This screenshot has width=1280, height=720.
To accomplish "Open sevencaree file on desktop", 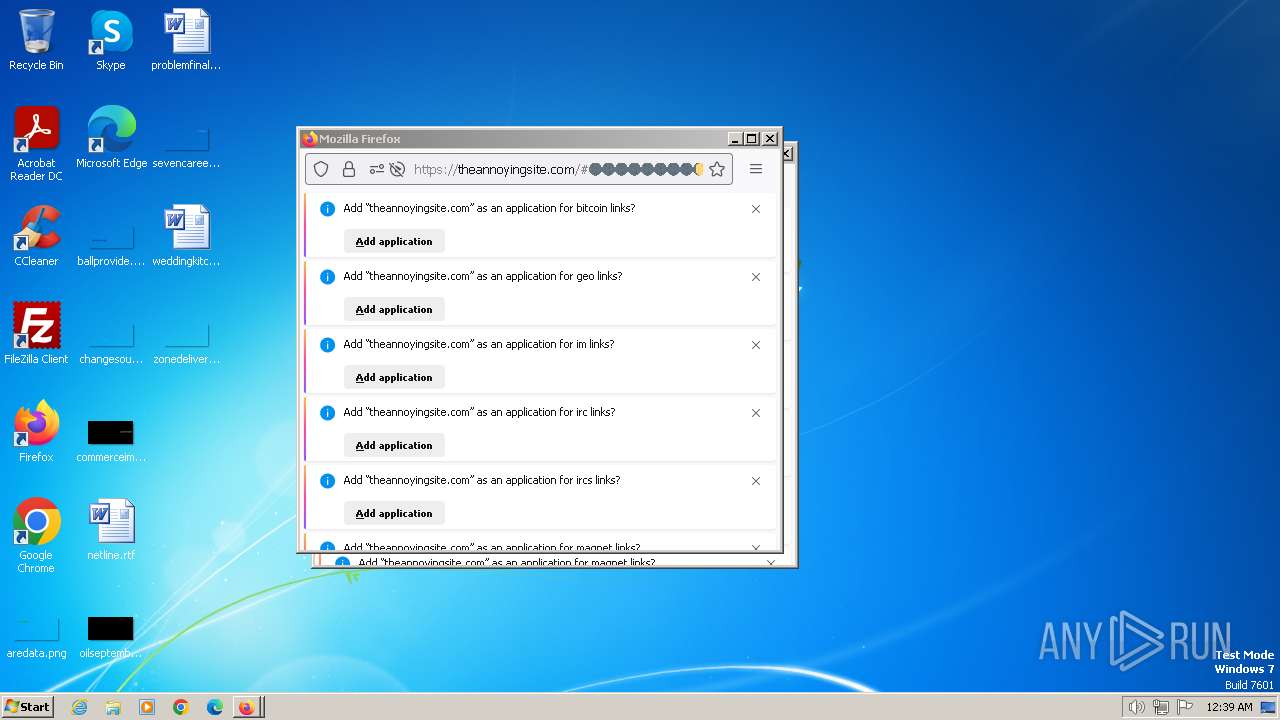I will click(186, 146).
